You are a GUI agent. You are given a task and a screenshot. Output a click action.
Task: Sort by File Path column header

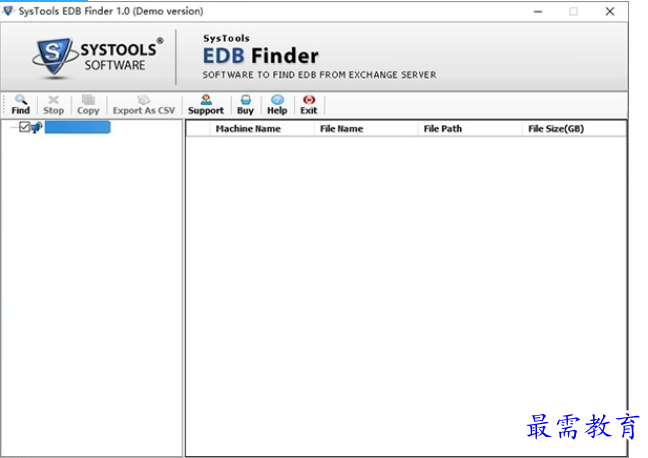pos(470,129)
